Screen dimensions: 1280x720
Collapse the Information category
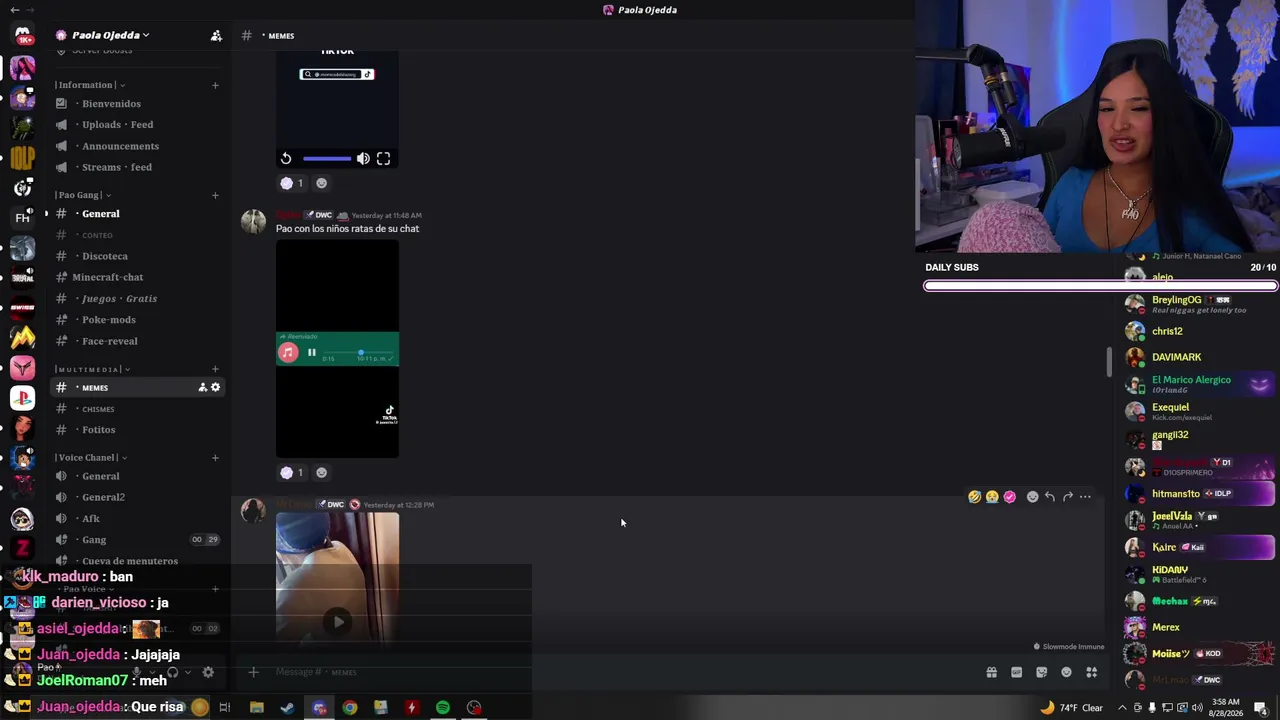[90, 85]
